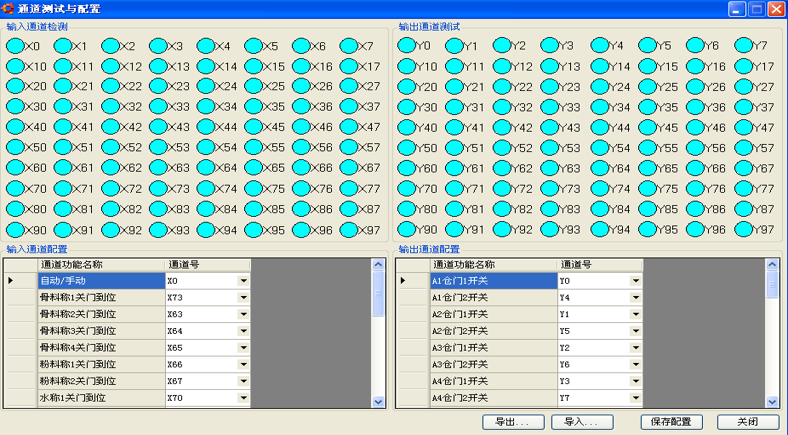Viewport: 788px width, 435px height.
Task: Click the X45 input indicator light
Action: 253,127
